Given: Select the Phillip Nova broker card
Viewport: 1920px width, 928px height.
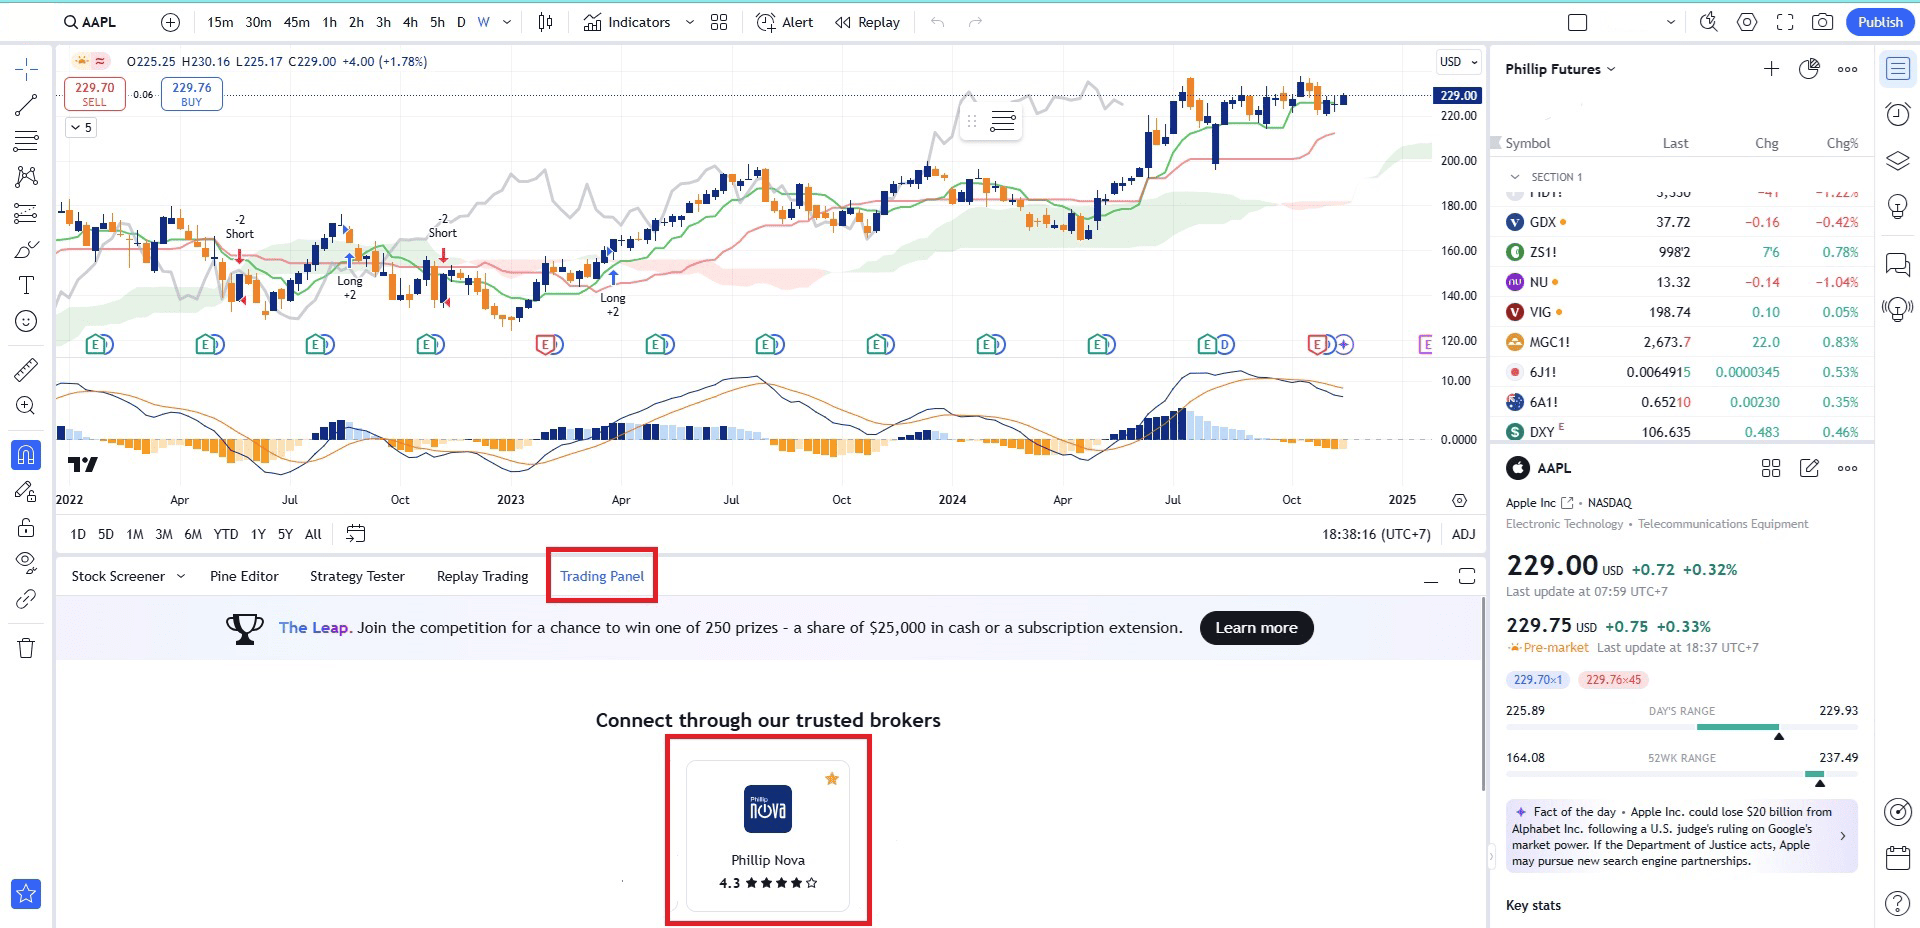Looking at the screenshot, I should tap(768, 835).
